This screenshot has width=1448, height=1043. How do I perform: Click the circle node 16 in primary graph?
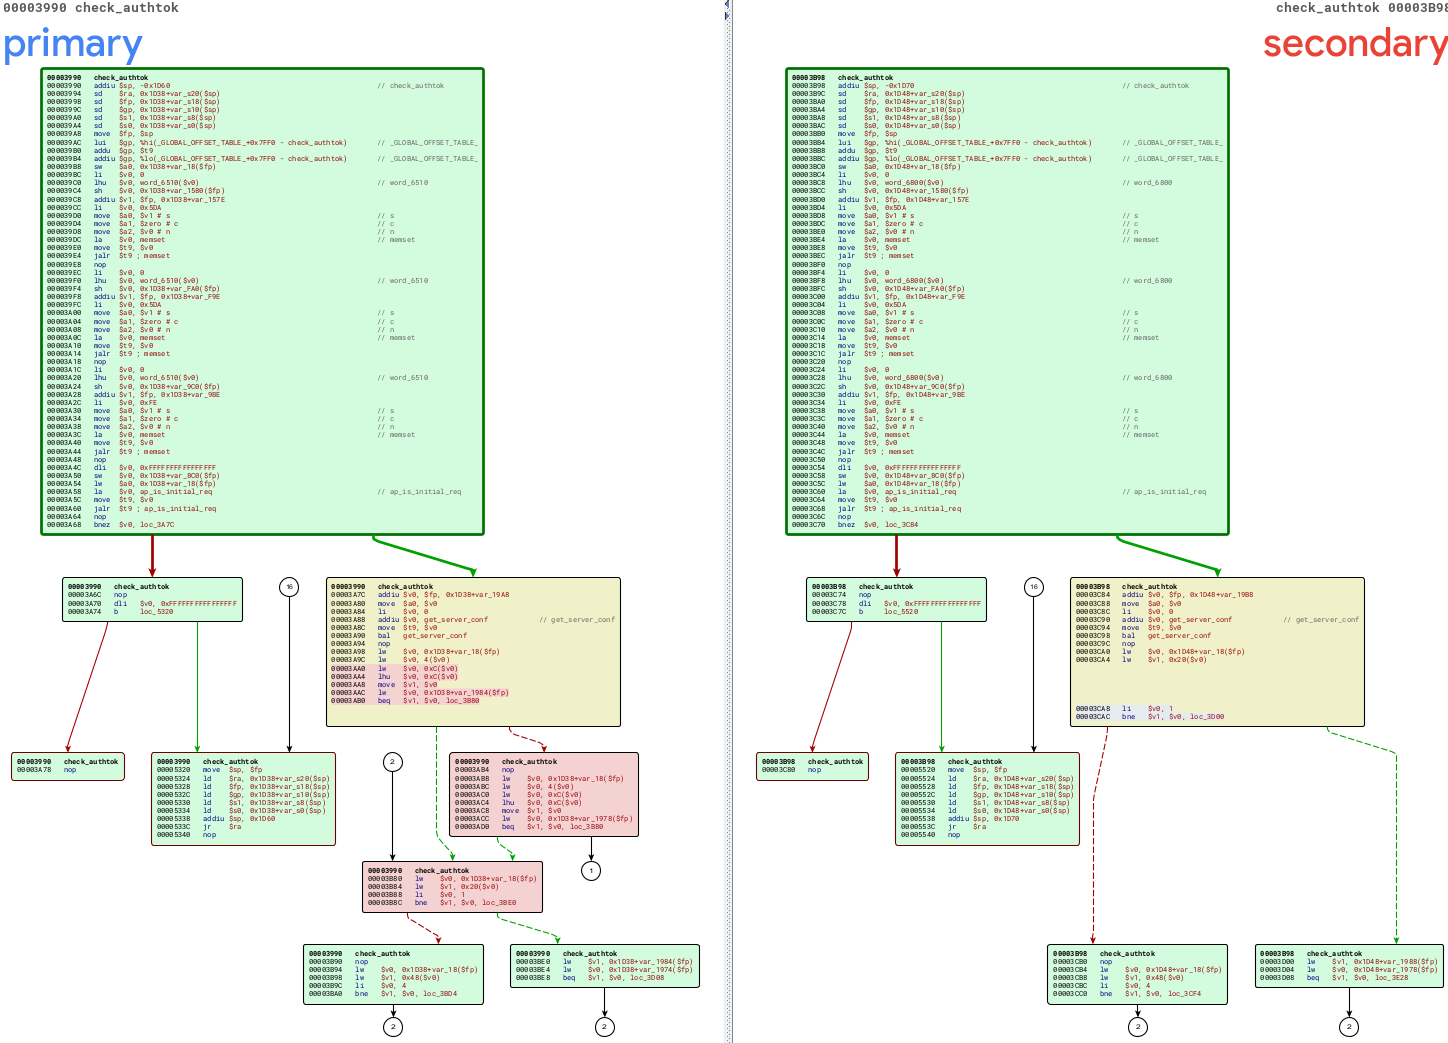point(289,587)
